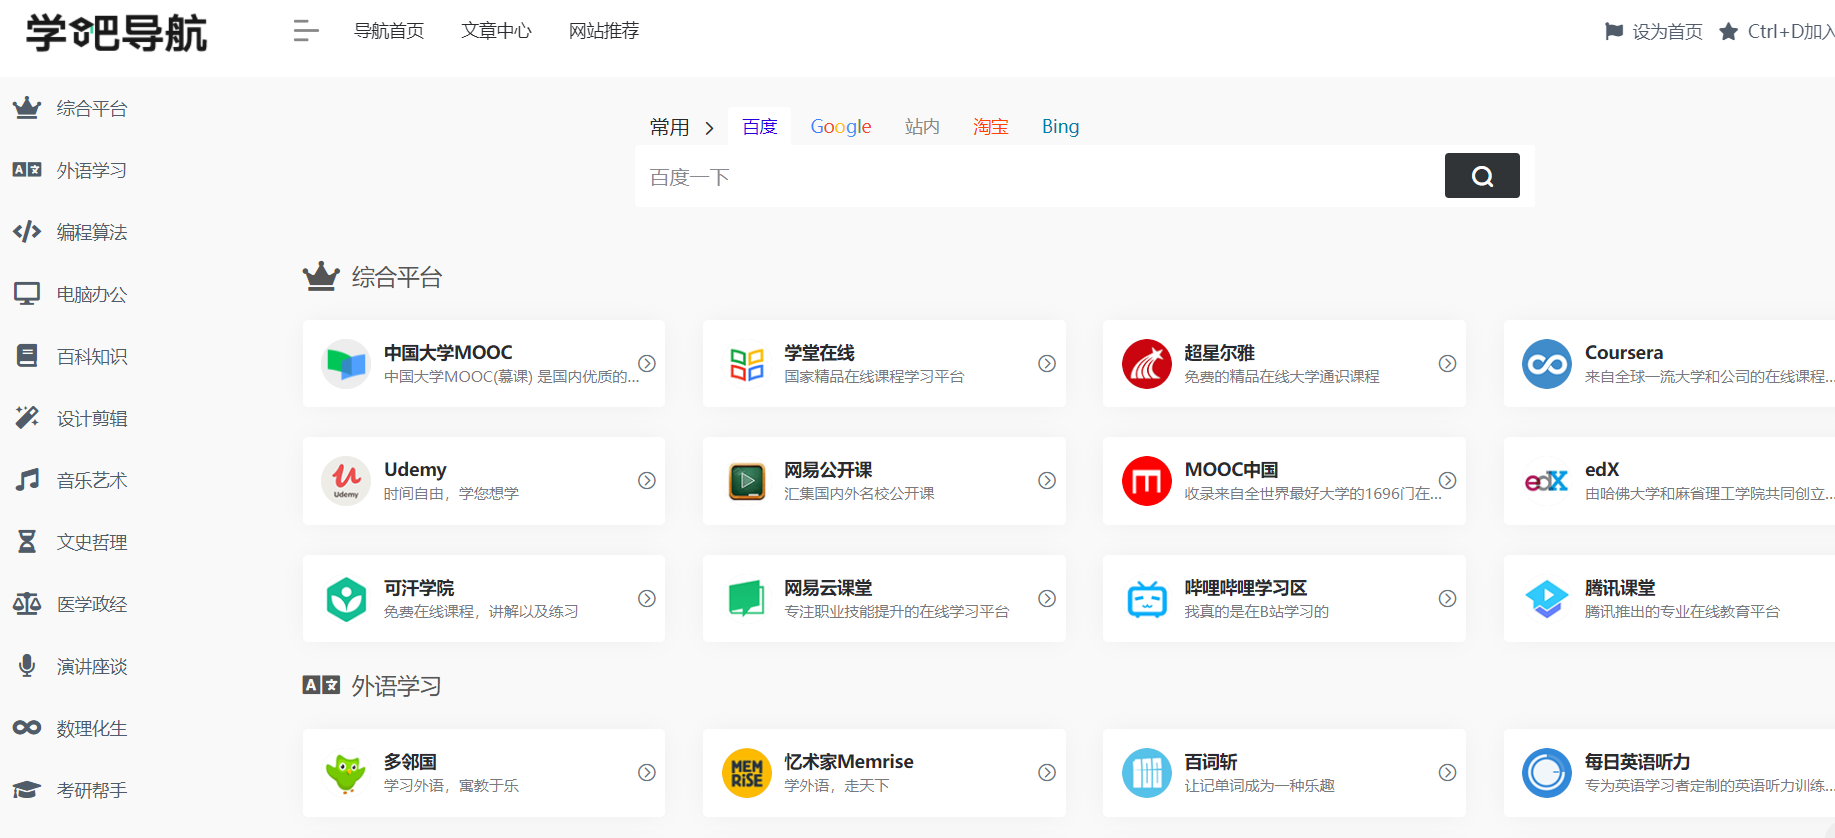
Task: Select 音乐艺术 music note icon in sidebar
Action: pyautogui.click(x=27, y=480)
